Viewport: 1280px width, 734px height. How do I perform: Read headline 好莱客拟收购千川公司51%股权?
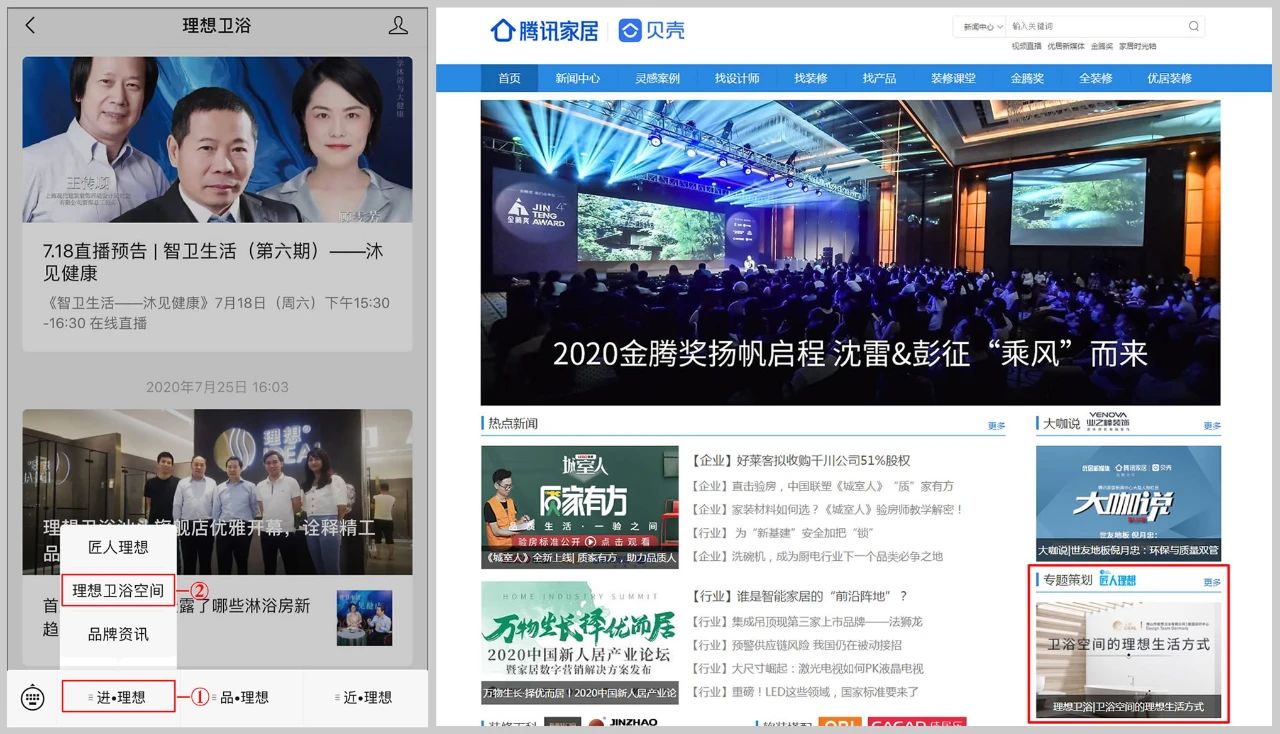(x=801, y=460)
